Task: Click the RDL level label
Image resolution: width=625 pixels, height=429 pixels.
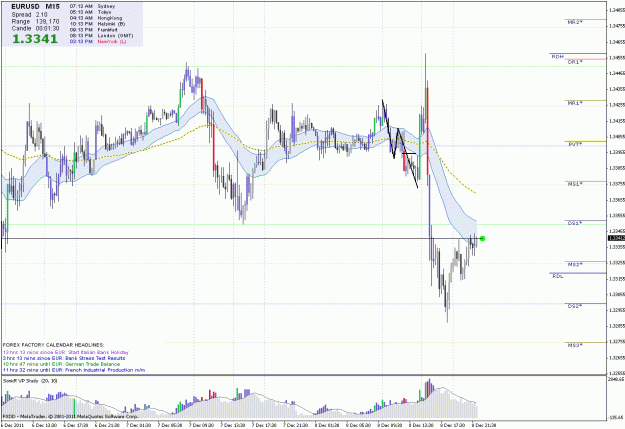Action: pyautogui.click(x=557, y=276)
